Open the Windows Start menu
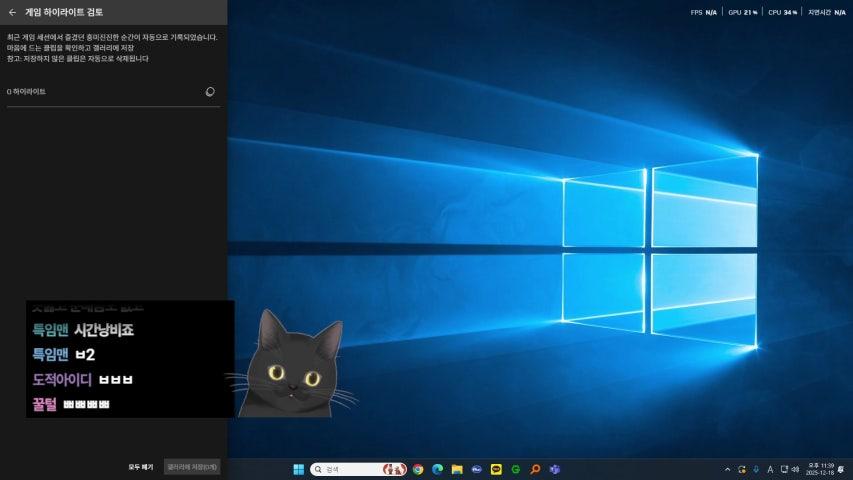Viewport: 853px width, 480px height. pos(298,469)
